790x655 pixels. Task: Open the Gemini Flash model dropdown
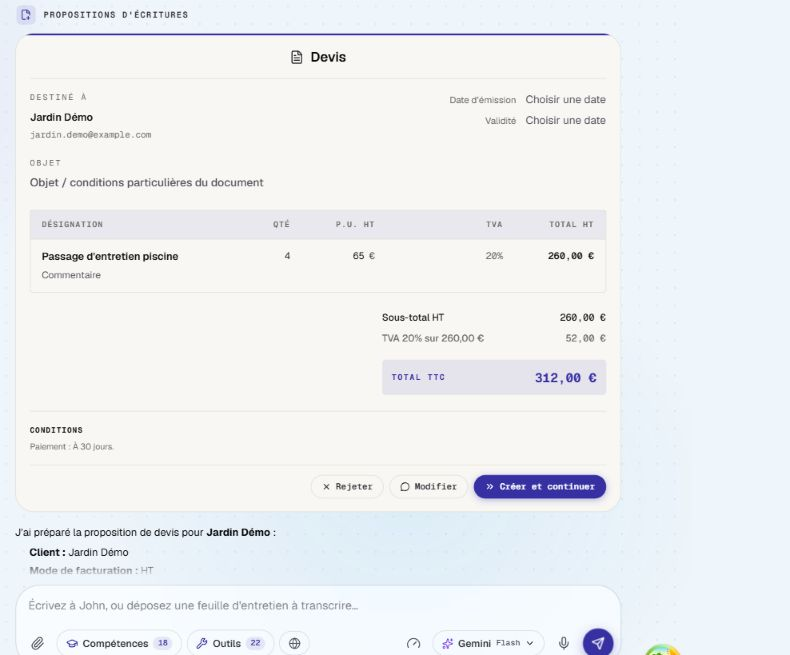coord(488,643)
